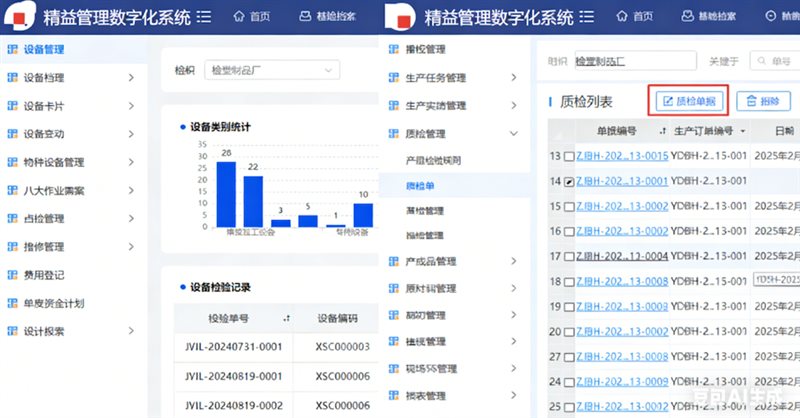Expand the 产成品管理 chevron
This screenshot has width=800, height=418.
(x=514, y=261)
